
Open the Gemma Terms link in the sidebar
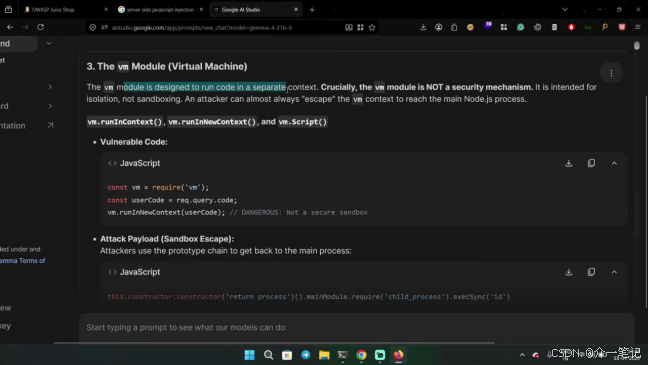tap(22, 261)
